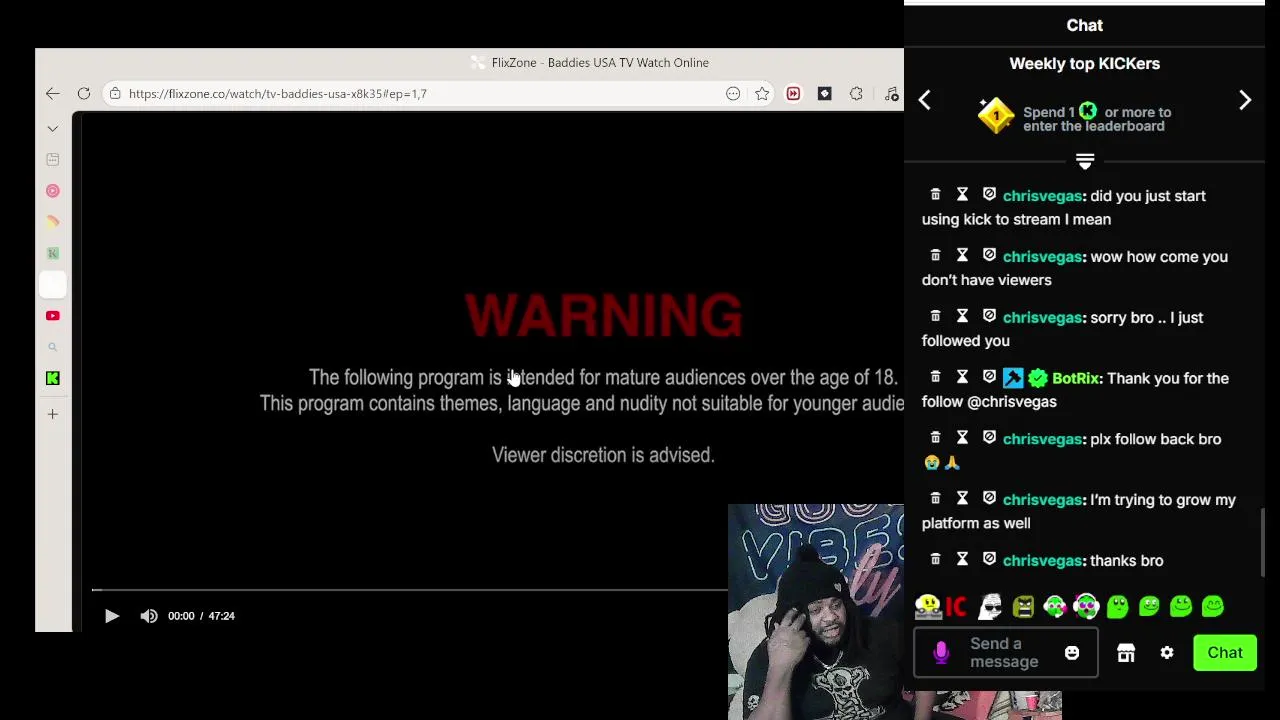Timeout user on 'plx follow back' message
Screen dimensions: 1280x720
click(x=962, y=438)
